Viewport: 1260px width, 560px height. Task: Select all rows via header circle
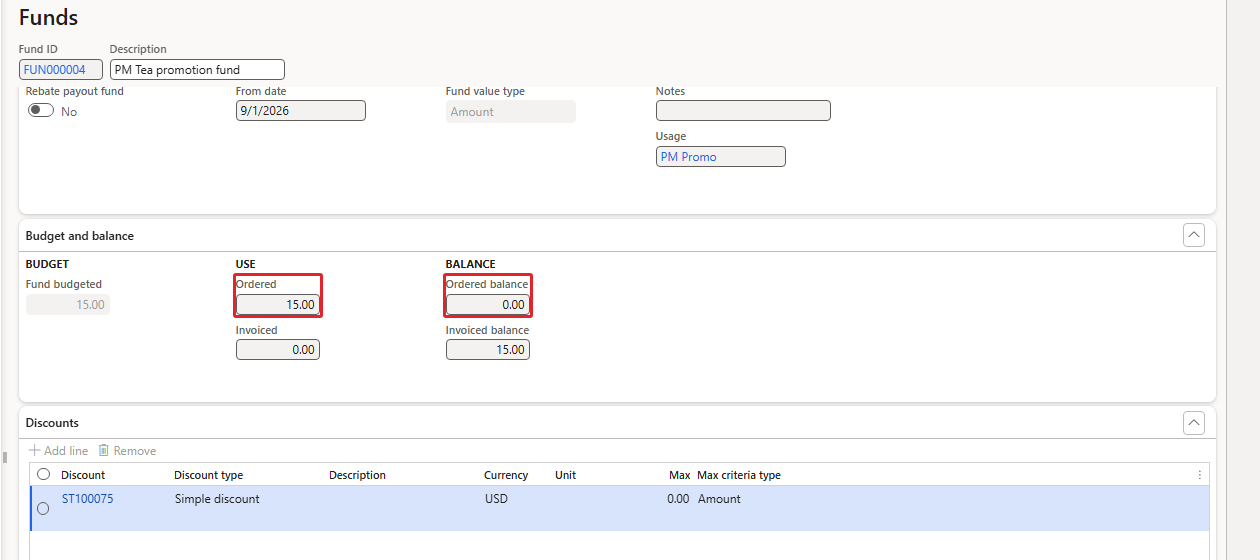pos(43,474)
